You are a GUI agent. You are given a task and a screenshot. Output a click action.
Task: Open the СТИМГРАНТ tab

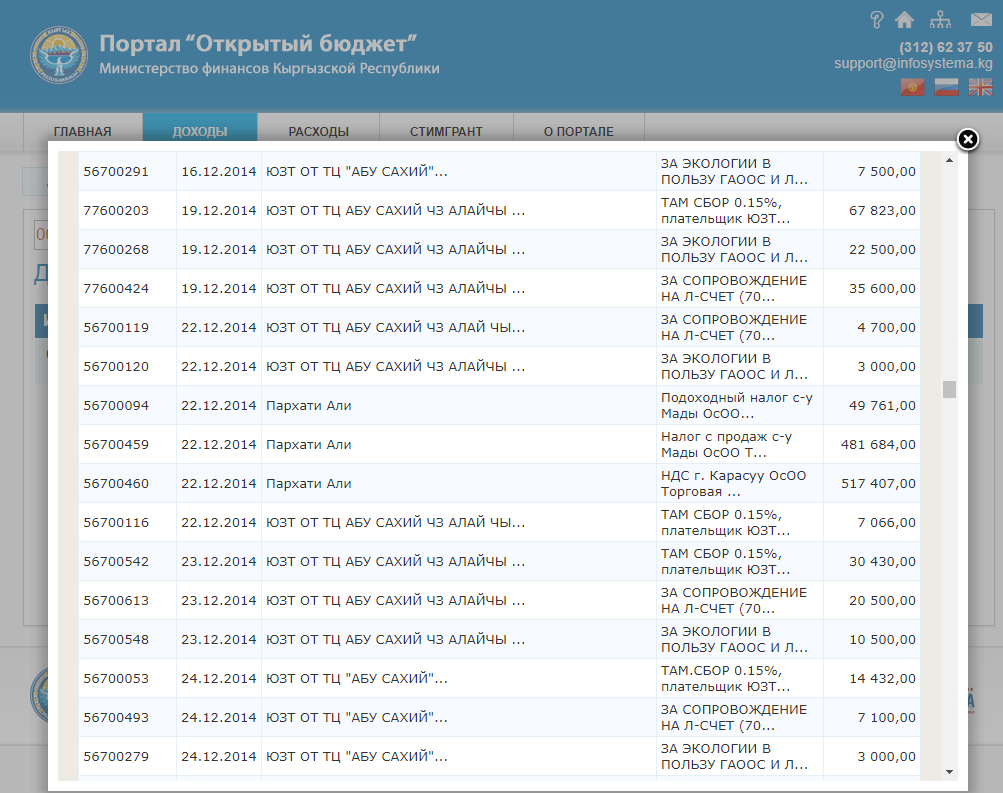coord(446,131)
